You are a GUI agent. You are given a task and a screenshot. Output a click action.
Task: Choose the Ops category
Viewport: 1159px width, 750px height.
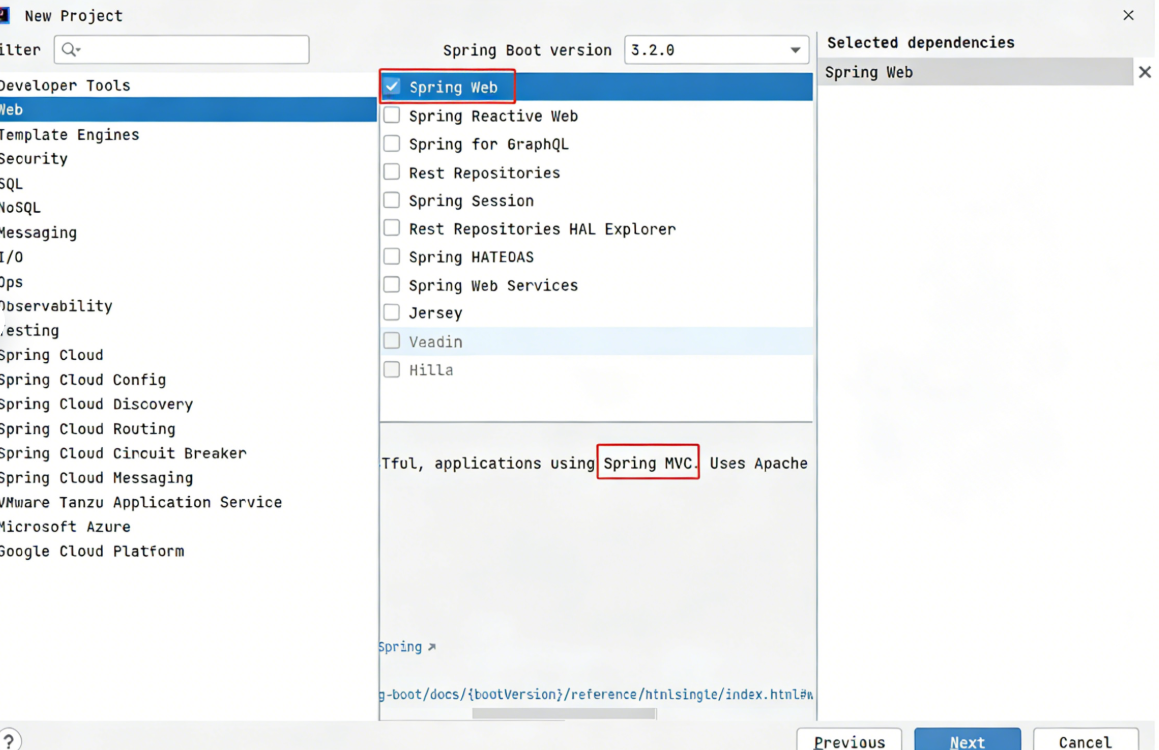point(188,282)
